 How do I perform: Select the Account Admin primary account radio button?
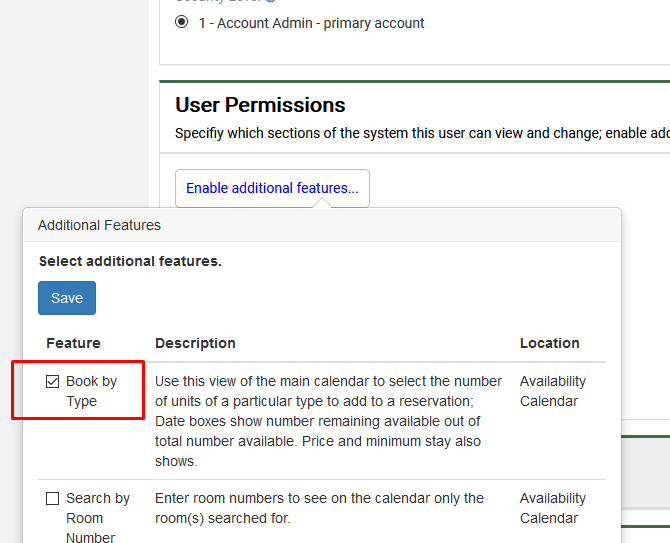(181, 23)
